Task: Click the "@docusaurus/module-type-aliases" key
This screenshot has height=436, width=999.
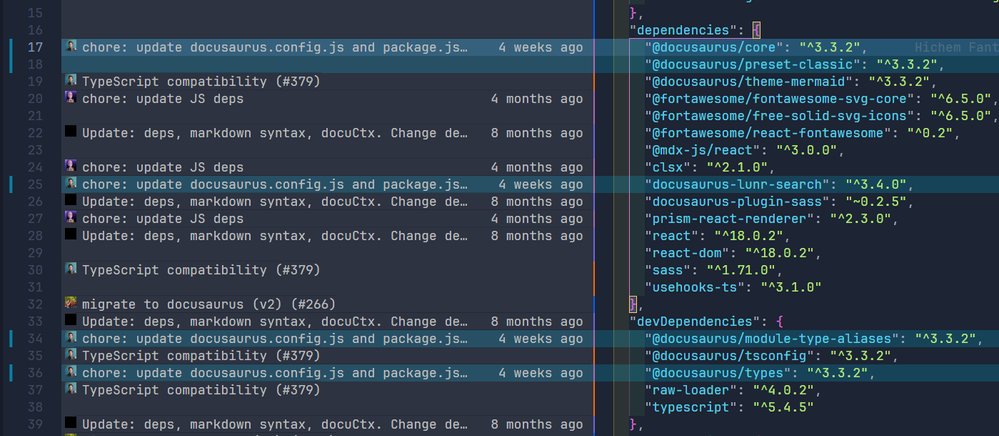Action: [772, 338]
